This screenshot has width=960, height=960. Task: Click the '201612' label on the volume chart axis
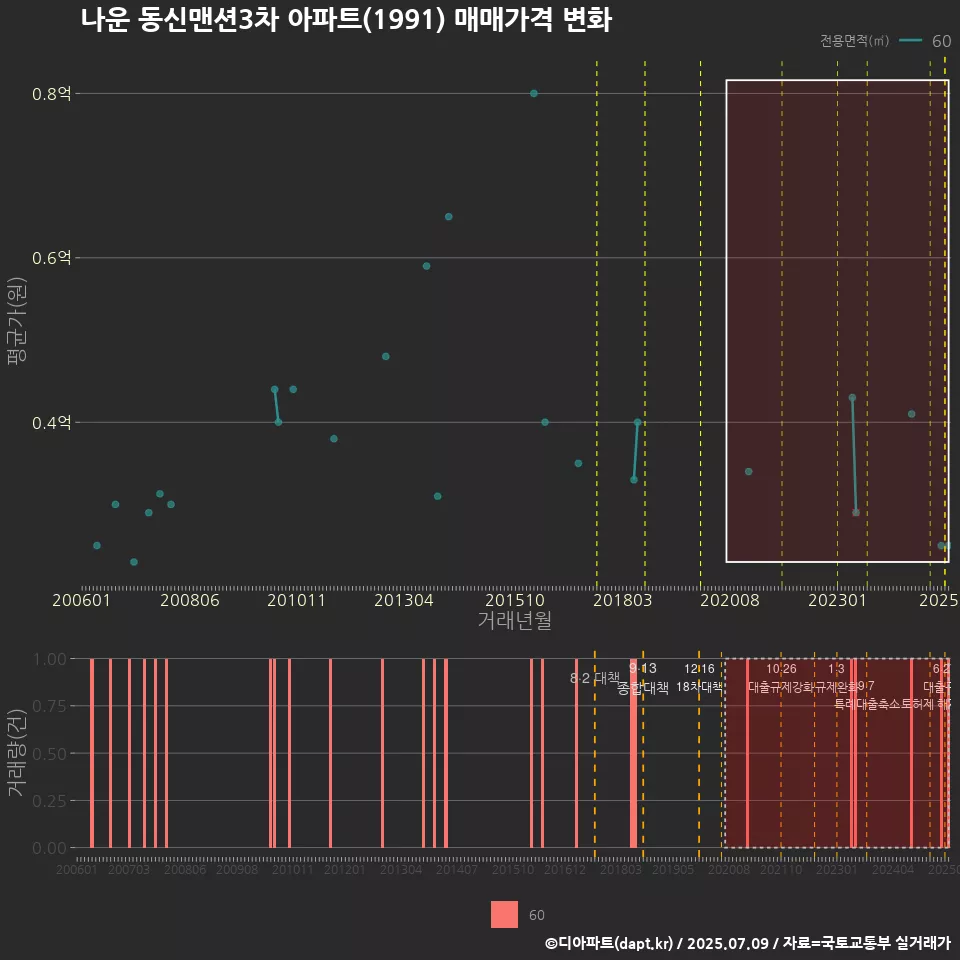(x=564, y=869)
